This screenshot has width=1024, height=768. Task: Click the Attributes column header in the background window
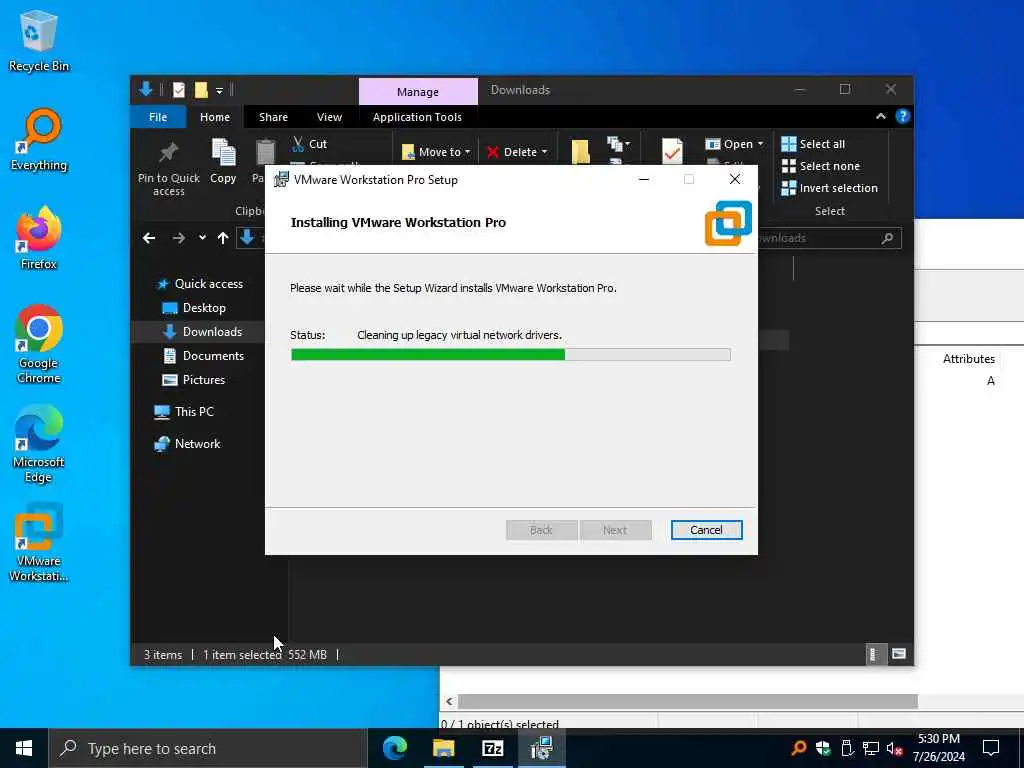click(x=968, y=359)
